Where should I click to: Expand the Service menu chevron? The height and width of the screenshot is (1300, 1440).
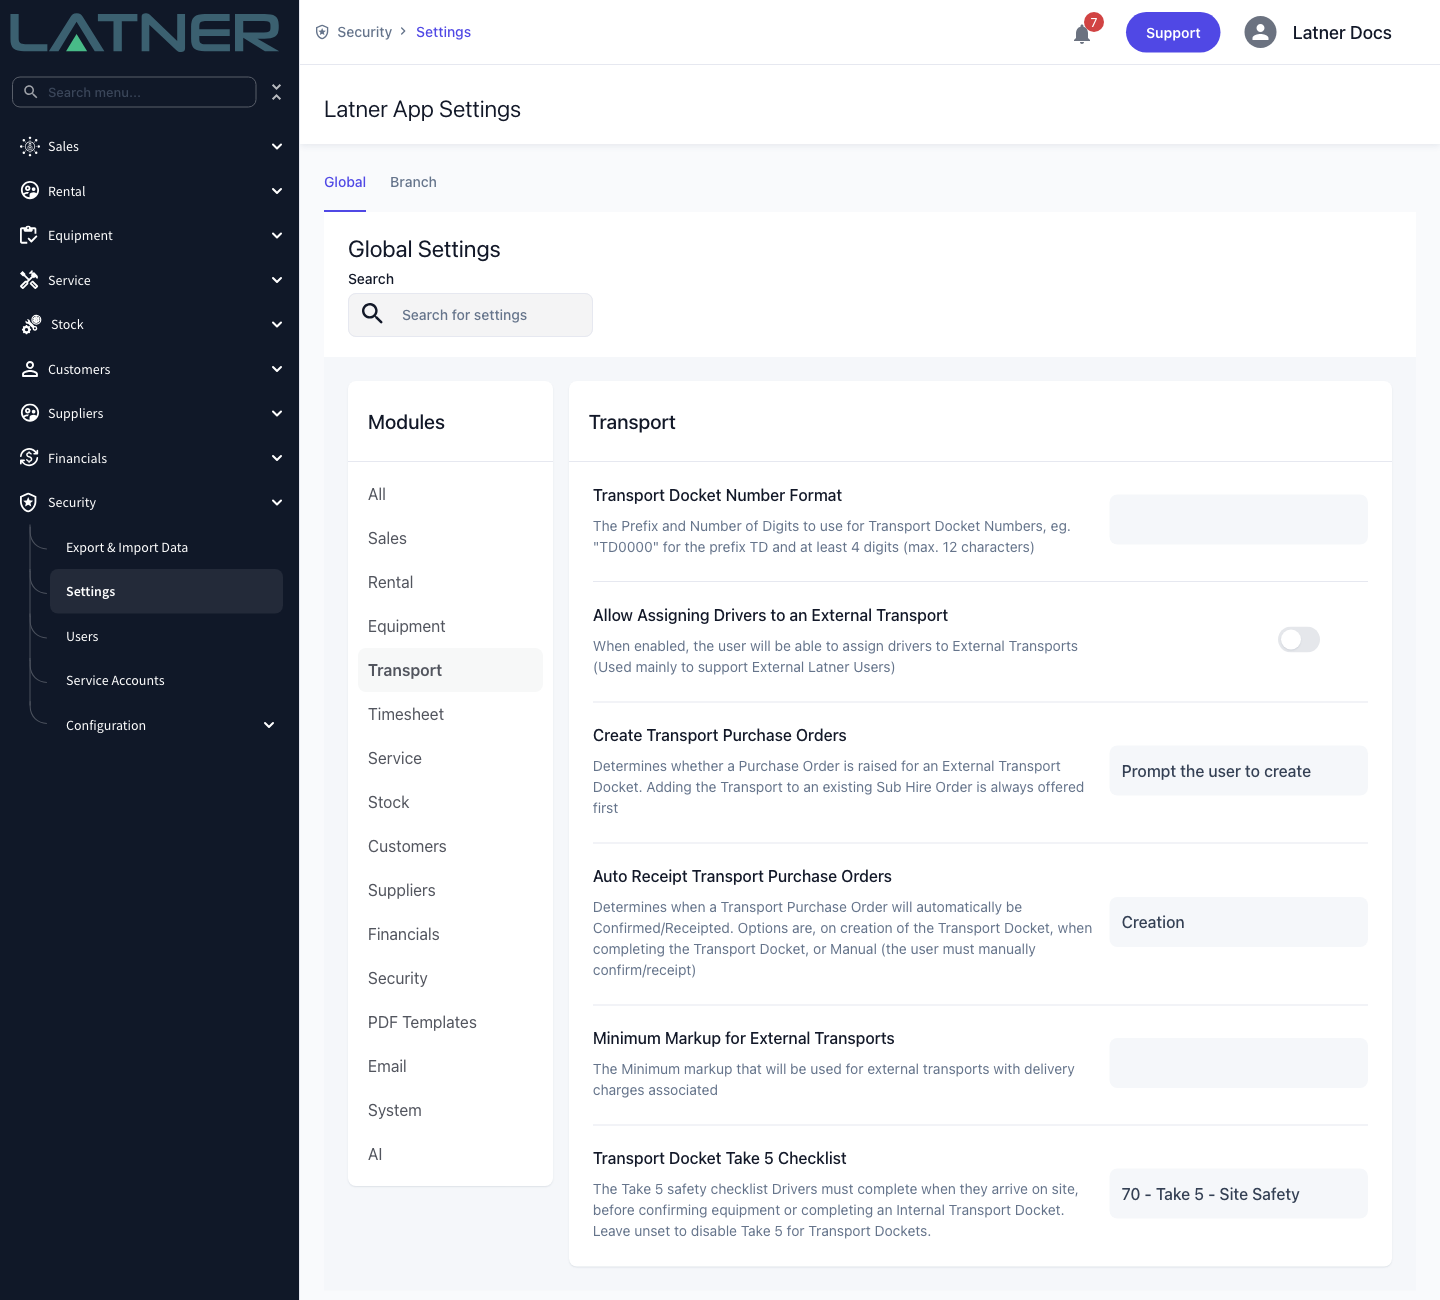click(277, 280)
